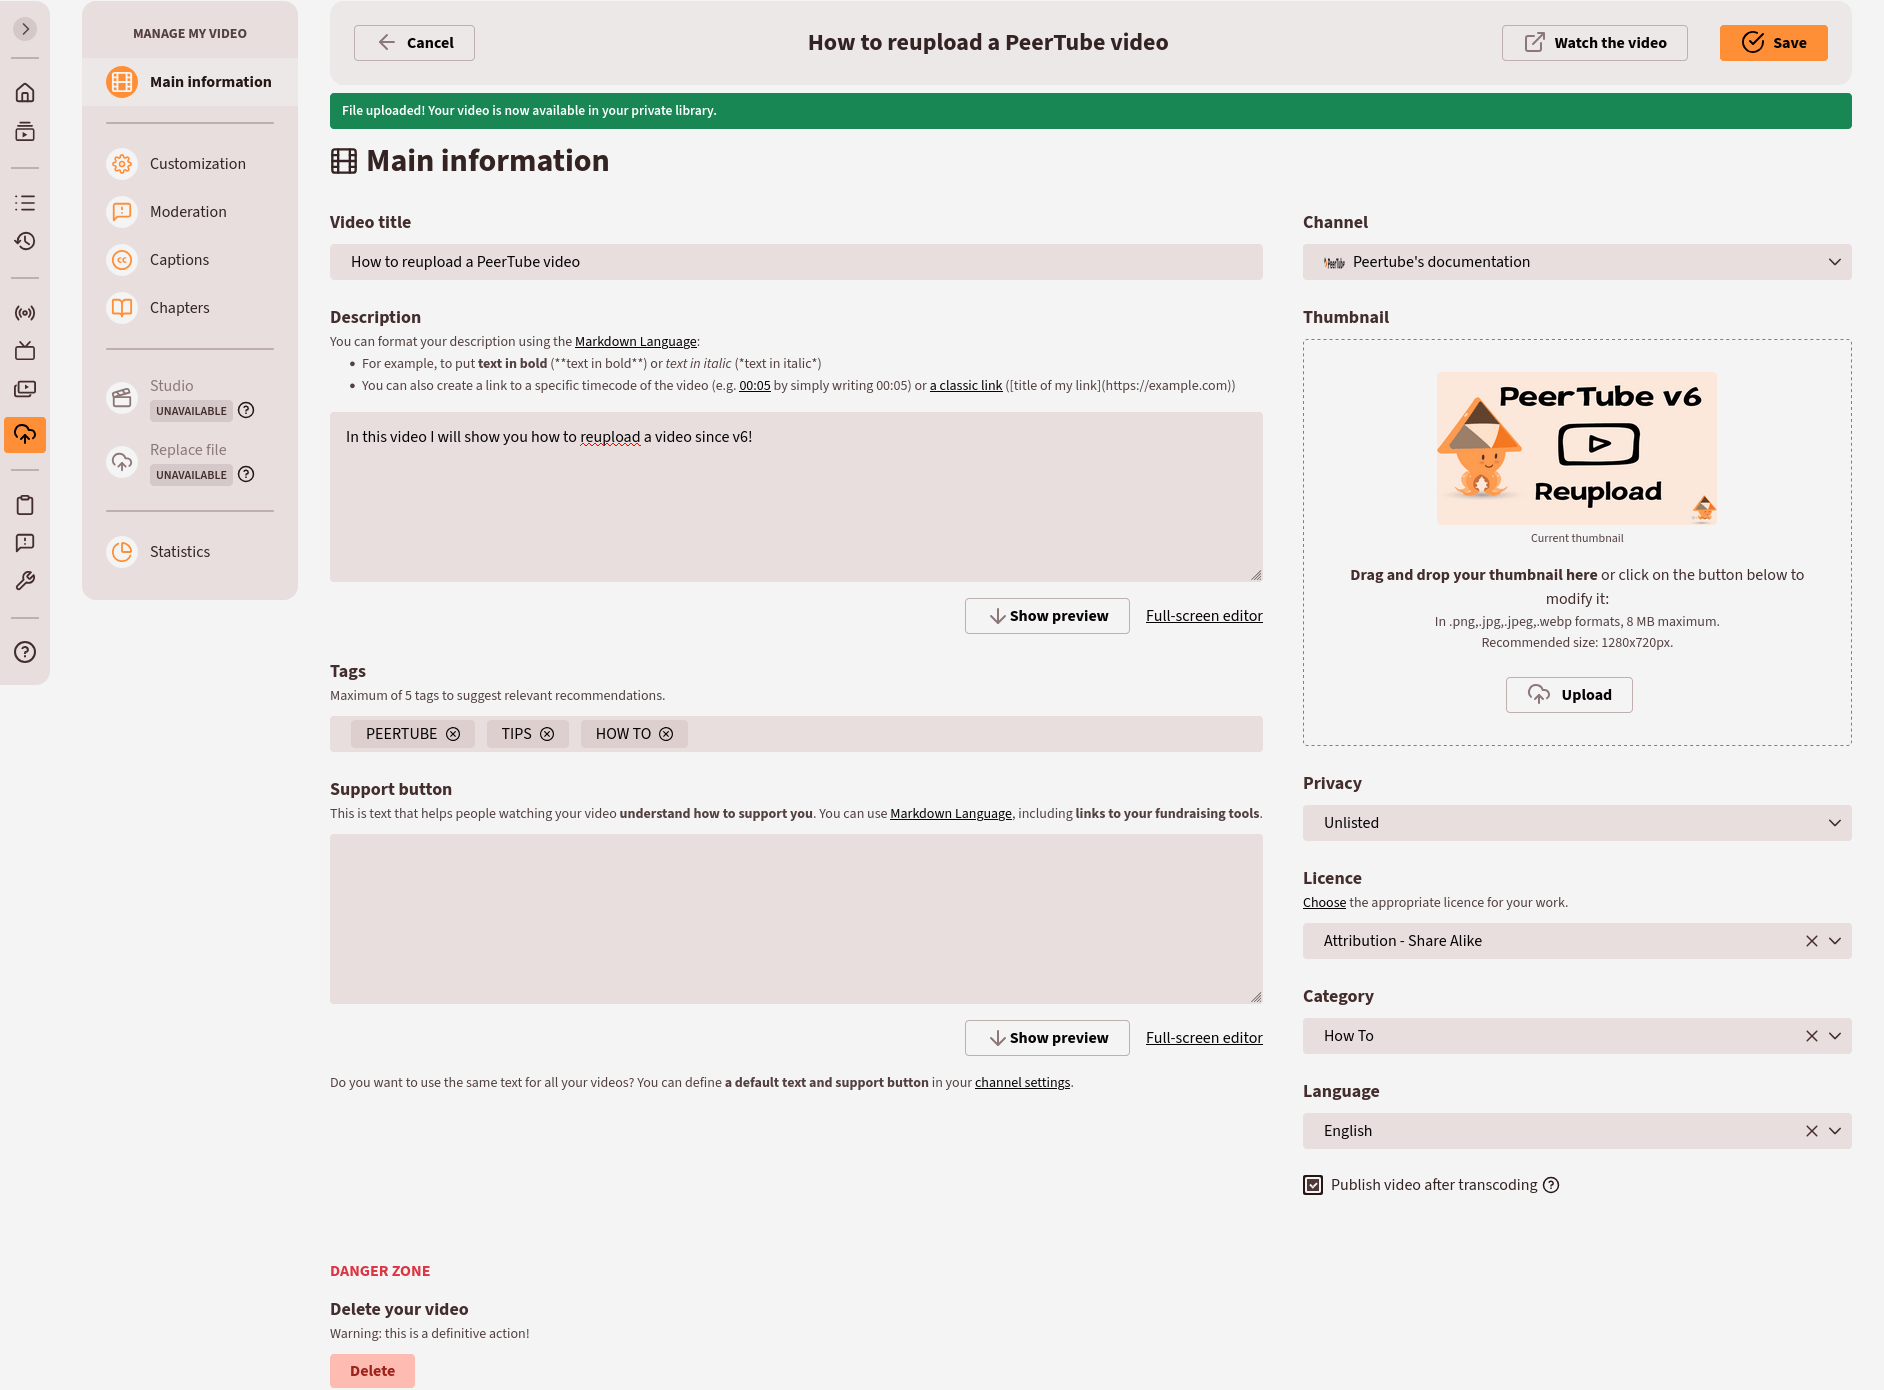This screenshot has width=1884, height=1390.
Task: Go to the Captions section
Action: [190, 260]
